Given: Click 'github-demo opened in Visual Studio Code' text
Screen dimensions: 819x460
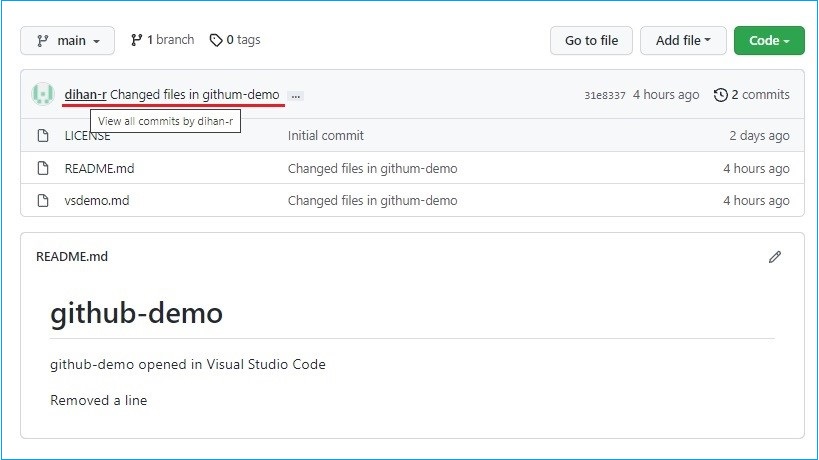Looking at the screenshot, I should (x=188, y=364).
